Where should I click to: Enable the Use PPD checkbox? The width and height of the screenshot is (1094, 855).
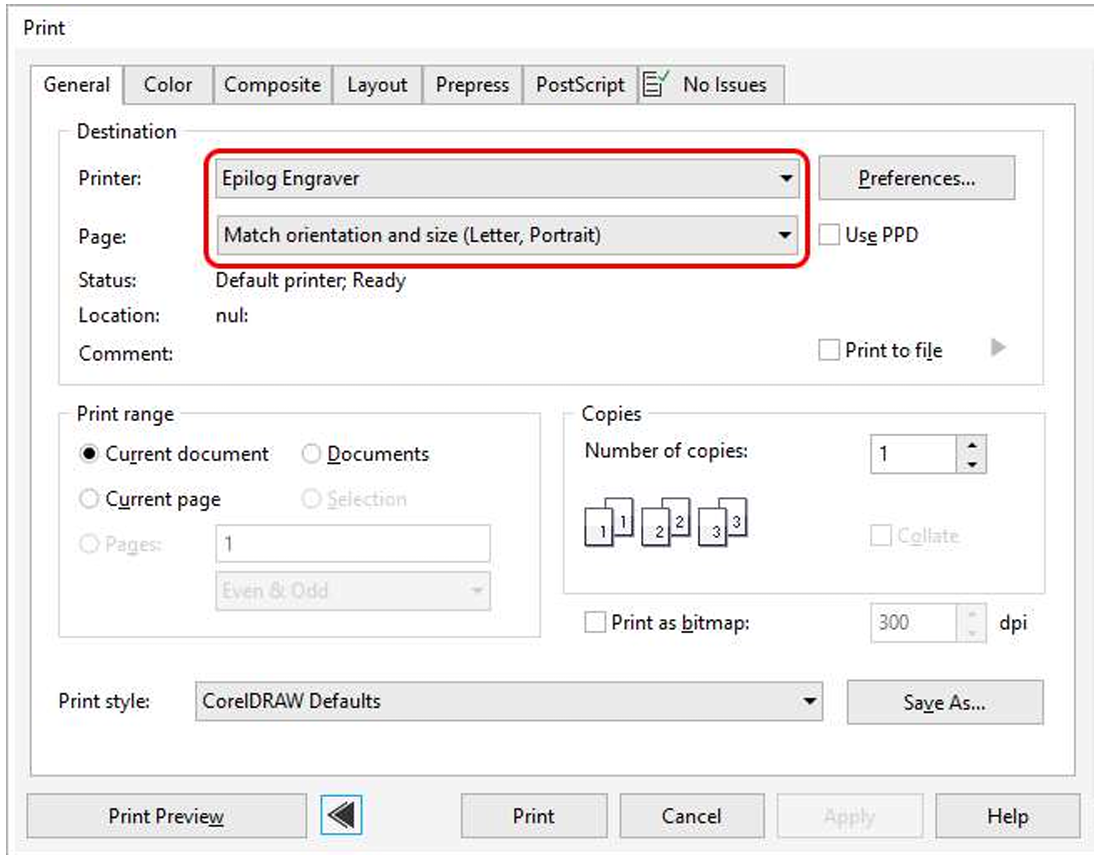tap(829, 236)
